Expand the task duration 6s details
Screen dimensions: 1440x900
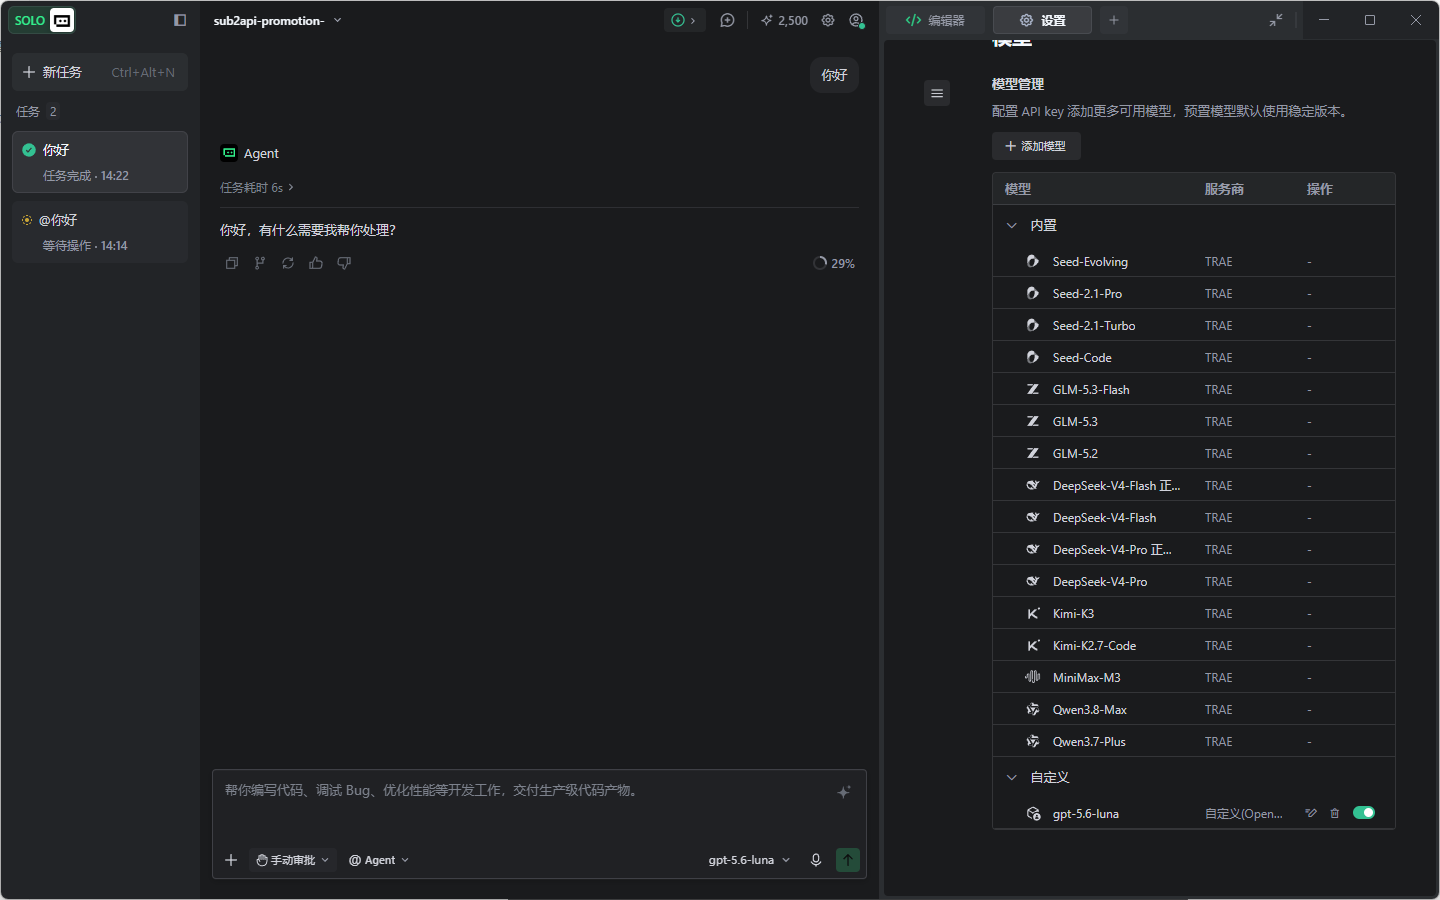tap(257, 188)
